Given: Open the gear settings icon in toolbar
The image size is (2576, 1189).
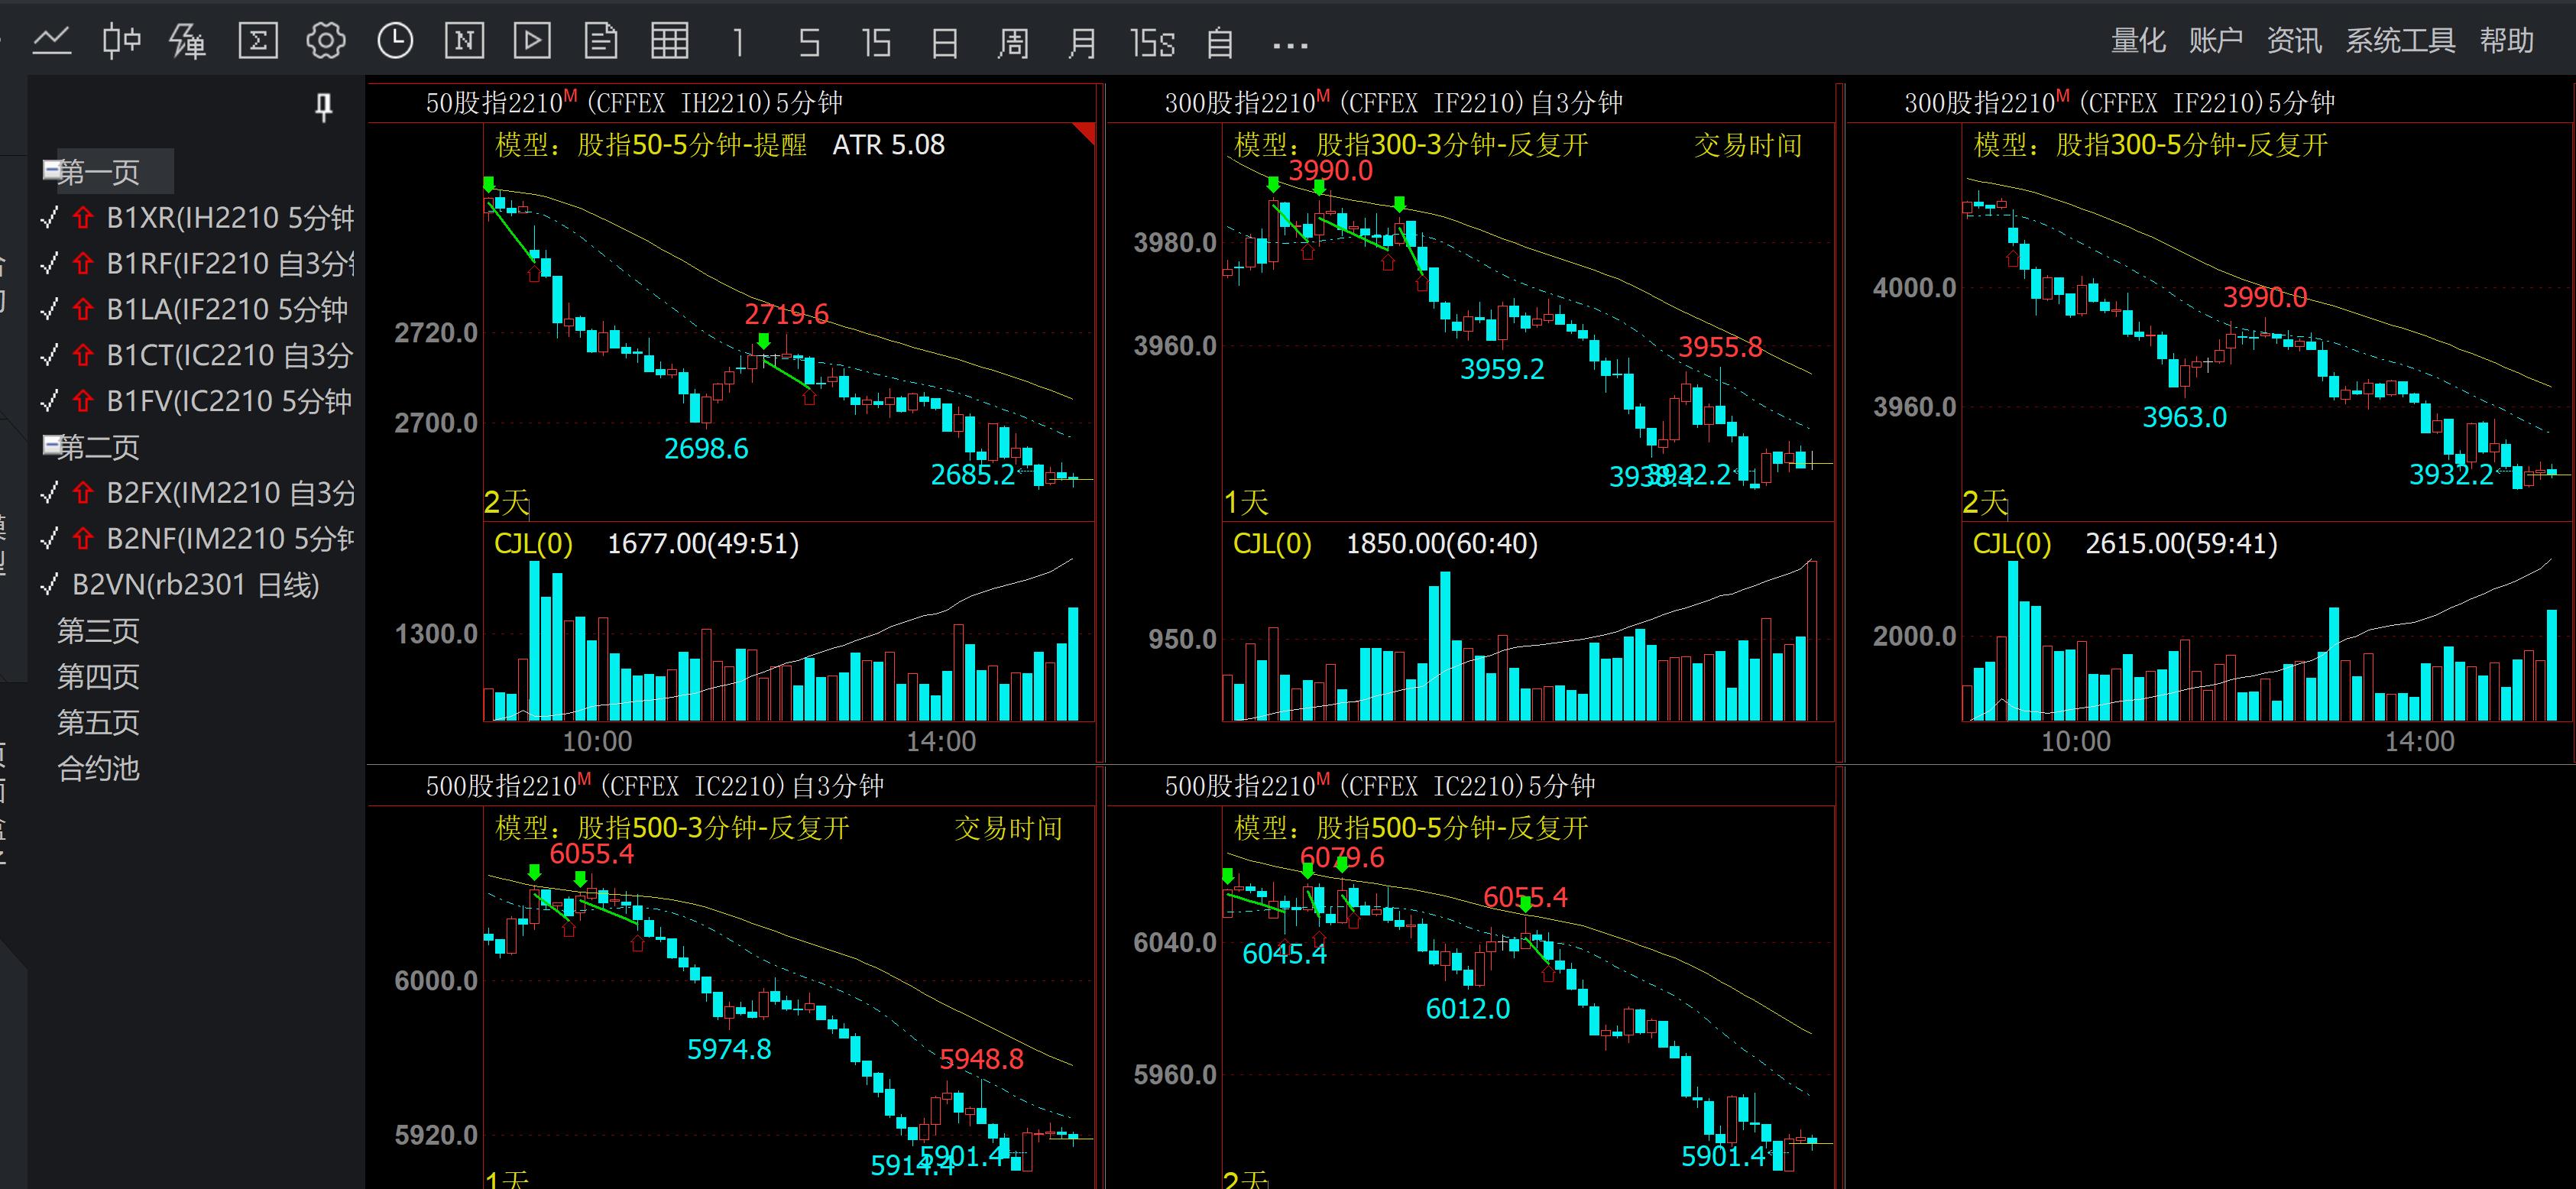Looking at the screenshot, I should 325,41.
